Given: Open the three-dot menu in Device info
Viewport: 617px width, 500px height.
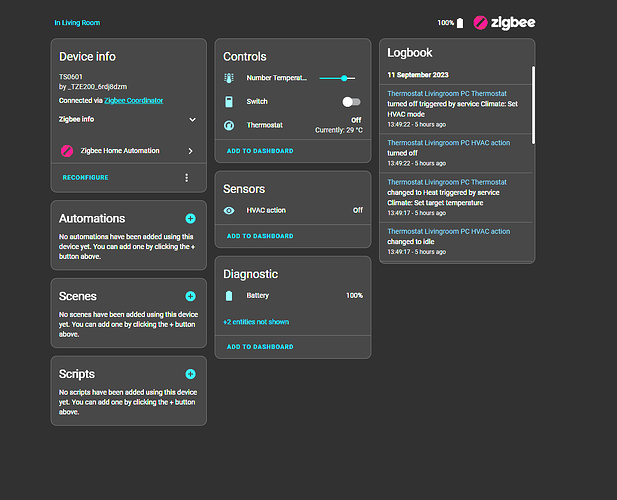Looking at the screenshot, I should [x=186, y=178].
